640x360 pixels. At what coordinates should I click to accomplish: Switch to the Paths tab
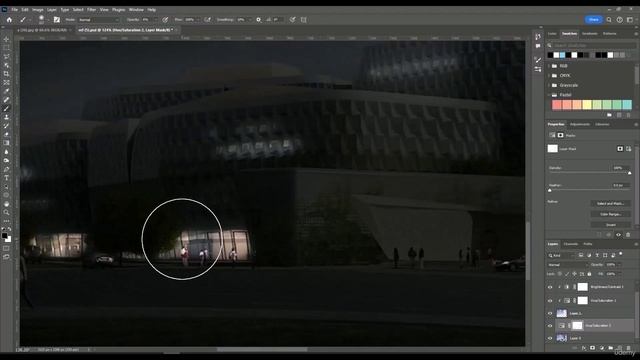[x=588, y=244]
